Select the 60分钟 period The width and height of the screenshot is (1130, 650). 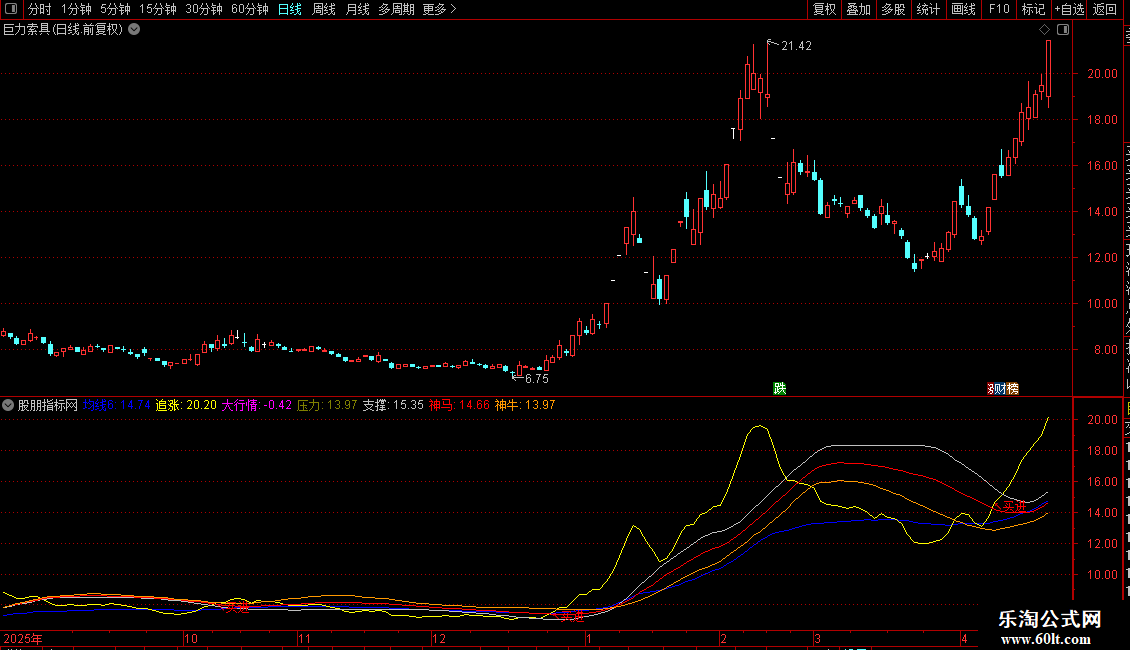[250, 9]
